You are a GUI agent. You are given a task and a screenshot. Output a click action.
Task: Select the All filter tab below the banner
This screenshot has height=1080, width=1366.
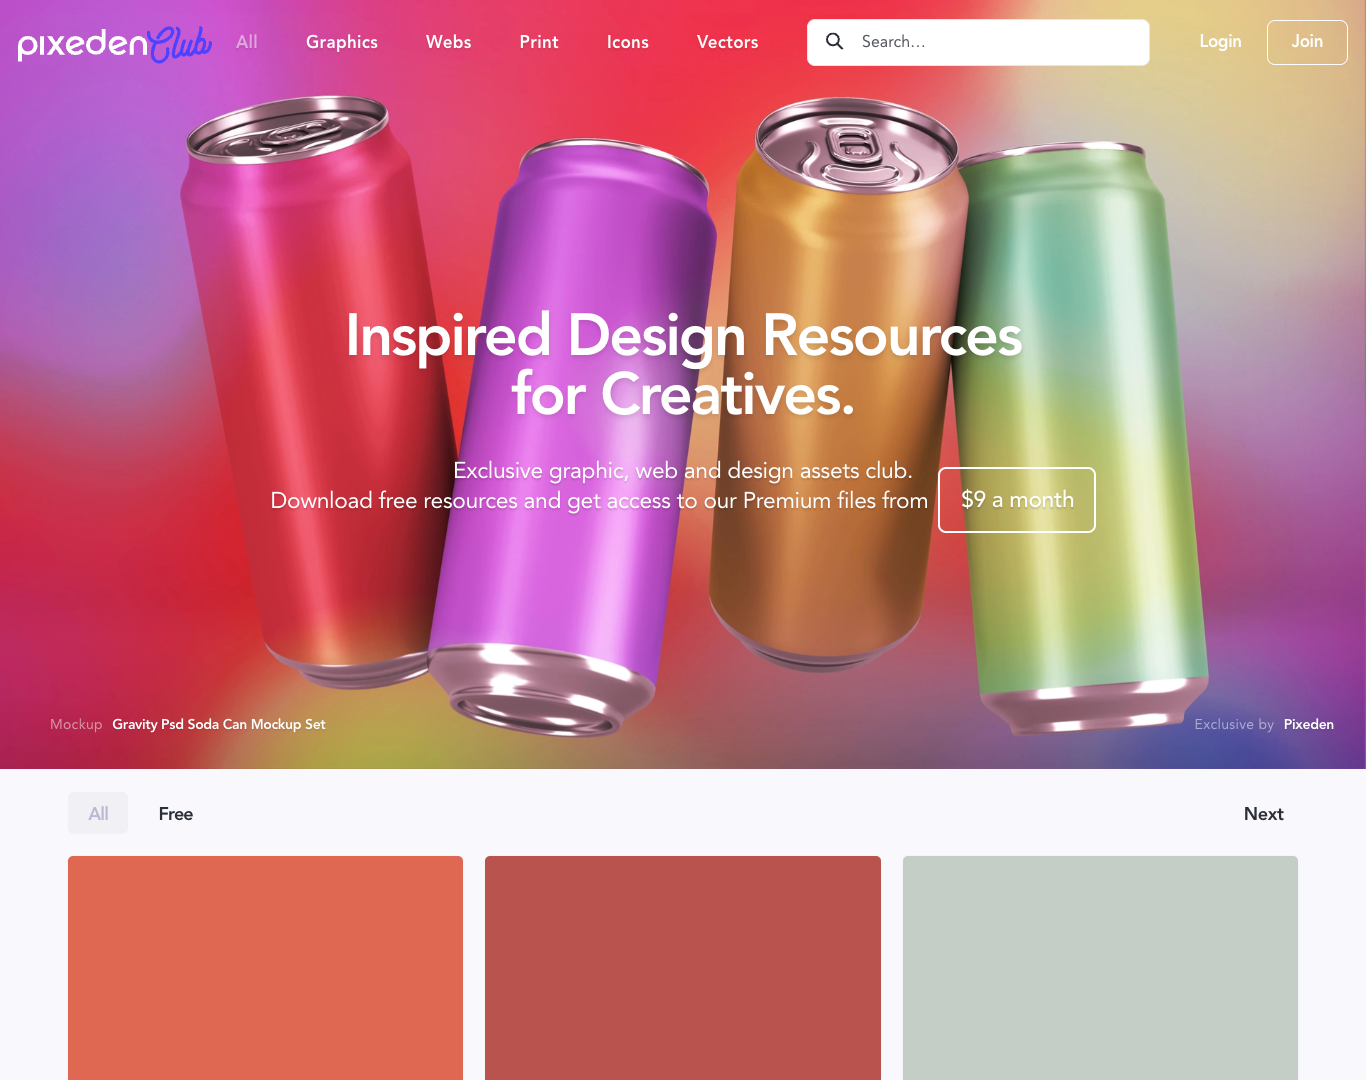[98, 813]
